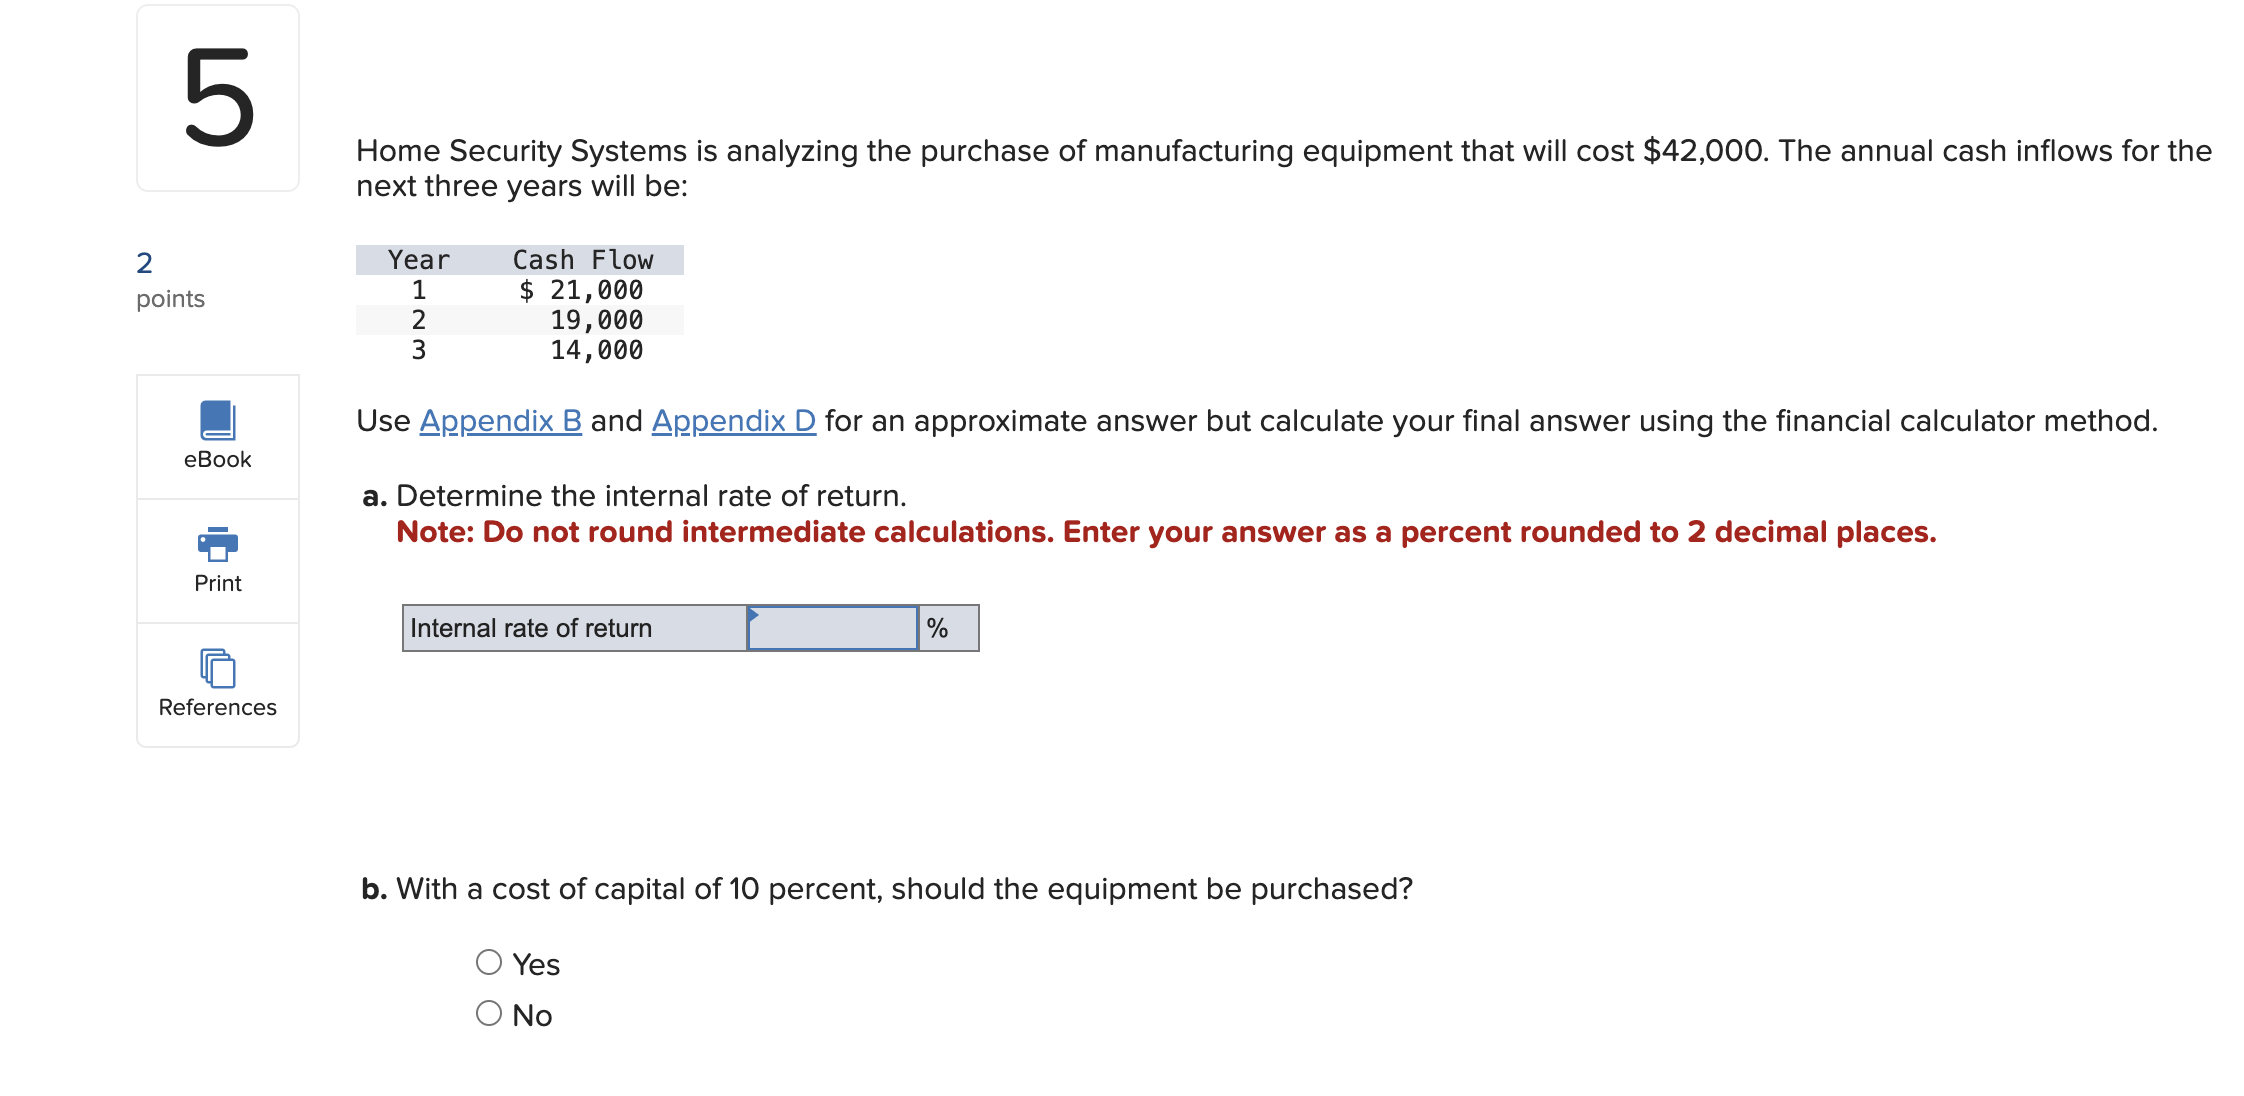Click the eBook label text
2244x1096 pixels.
click(218, 459)
